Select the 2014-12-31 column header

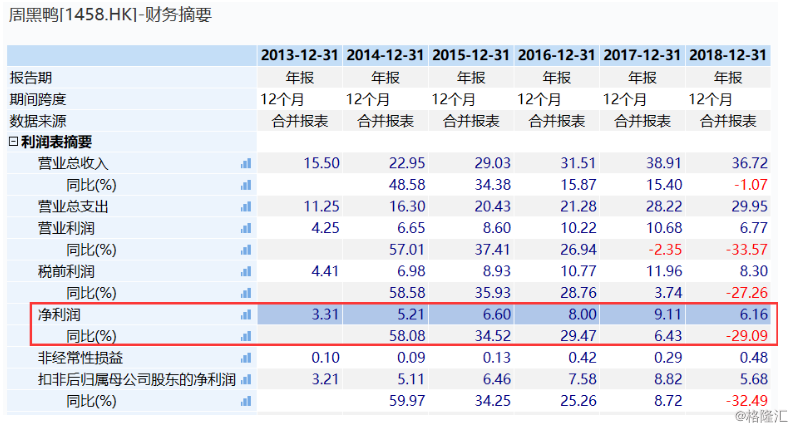(385, 55)
